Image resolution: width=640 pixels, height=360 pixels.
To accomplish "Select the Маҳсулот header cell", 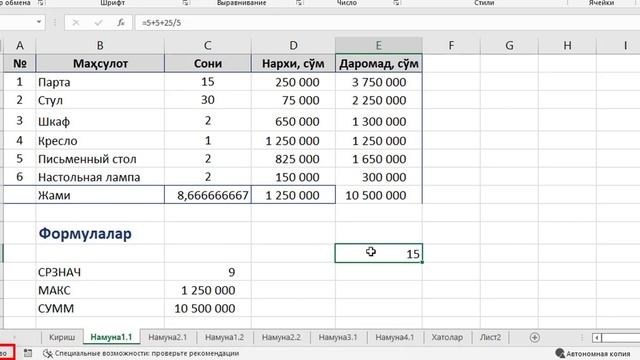I will (x=100, y=64).
